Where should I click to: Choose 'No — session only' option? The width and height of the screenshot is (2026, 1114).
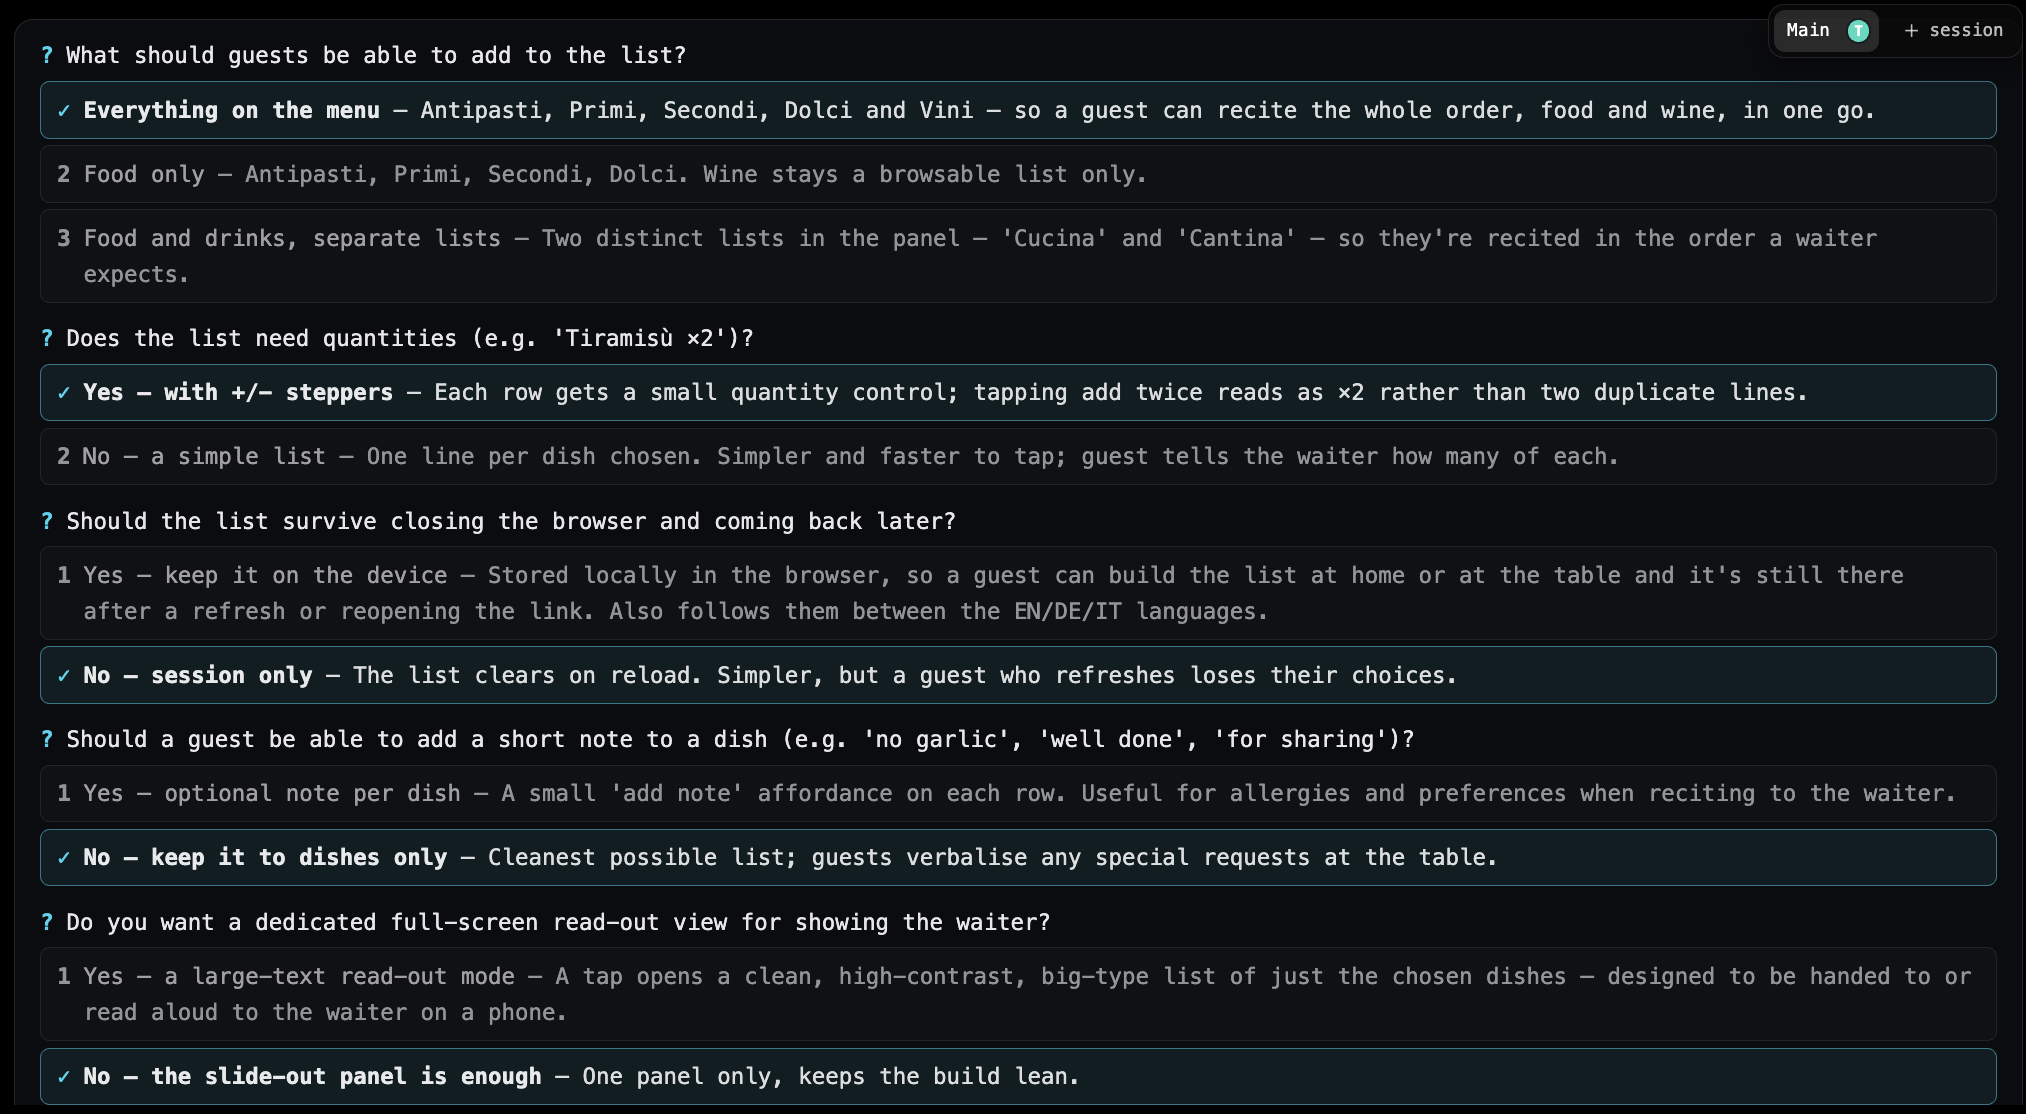[x=1018, y=675]
